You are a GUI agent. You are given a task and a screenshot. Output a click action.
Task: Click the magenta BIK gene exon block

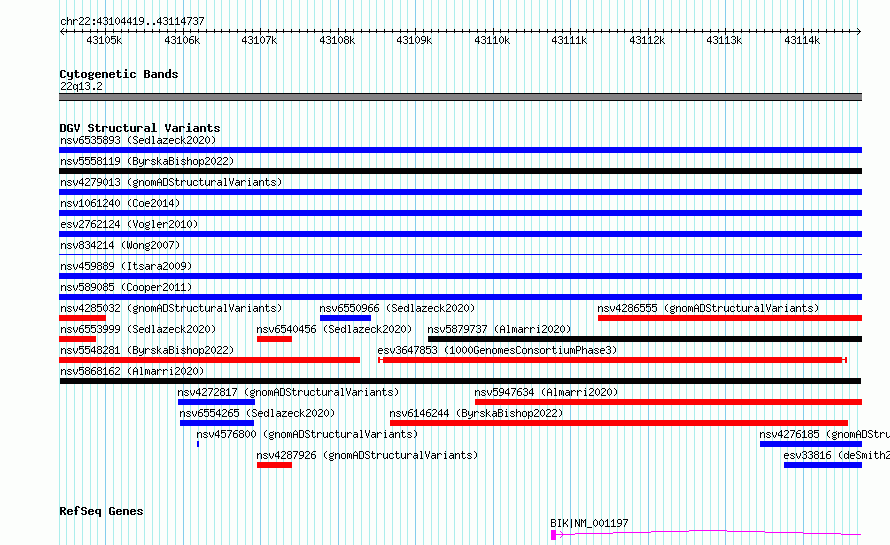[x=553, y=535]
